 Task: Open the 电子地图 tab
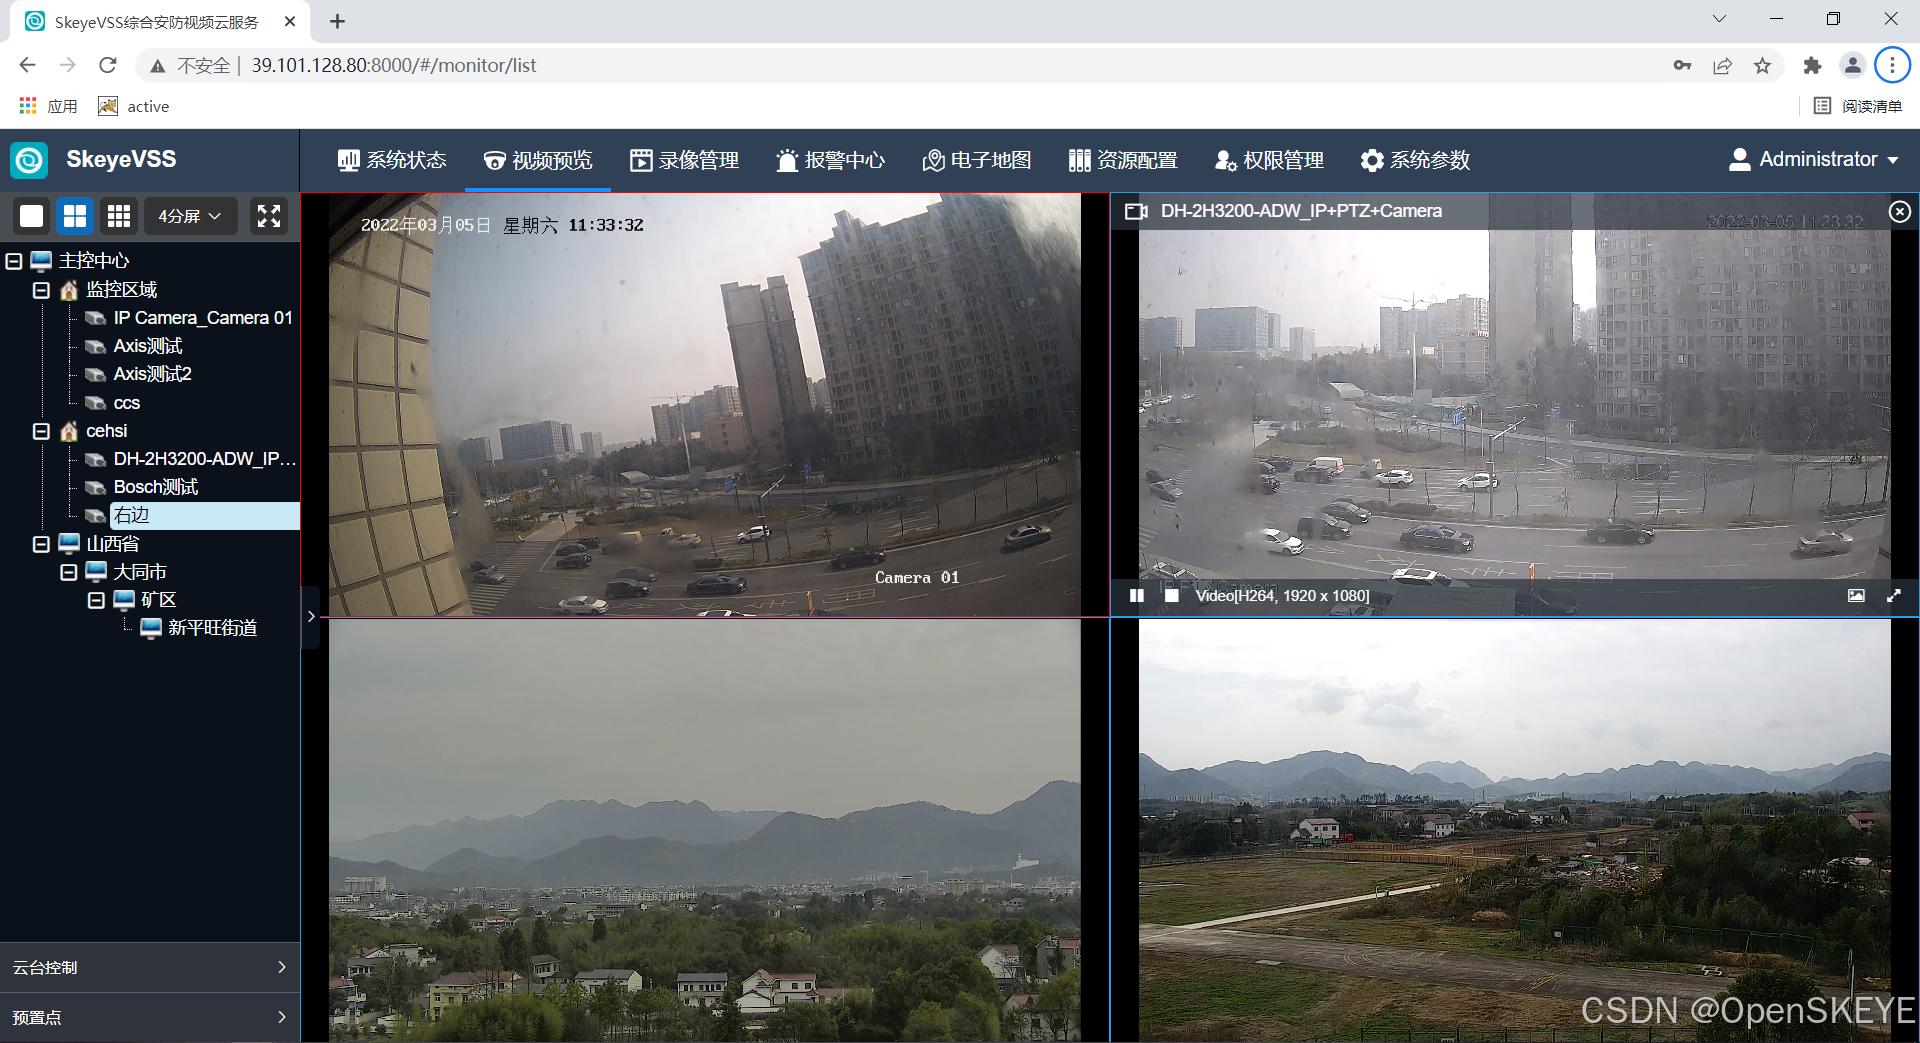coord(976,160)
